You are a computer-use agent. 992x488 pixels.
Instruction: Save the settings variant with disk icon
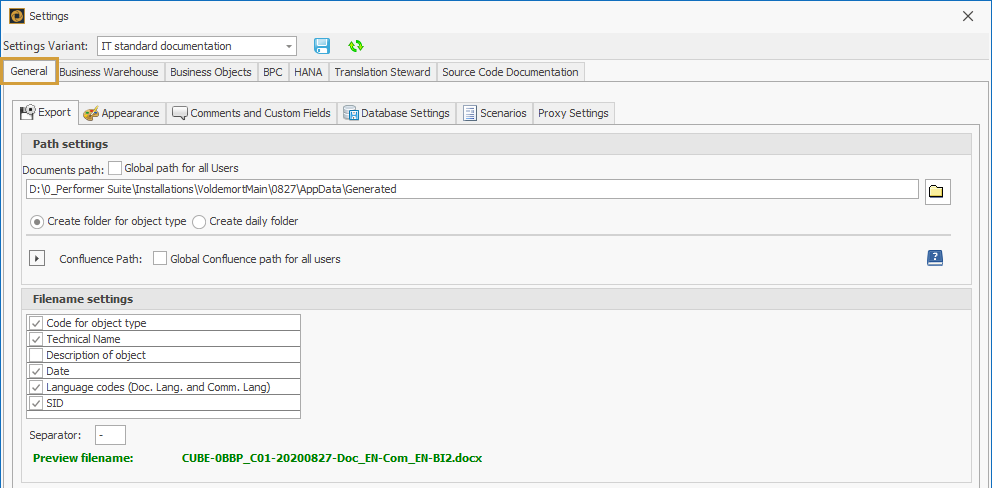coord(322,46)
